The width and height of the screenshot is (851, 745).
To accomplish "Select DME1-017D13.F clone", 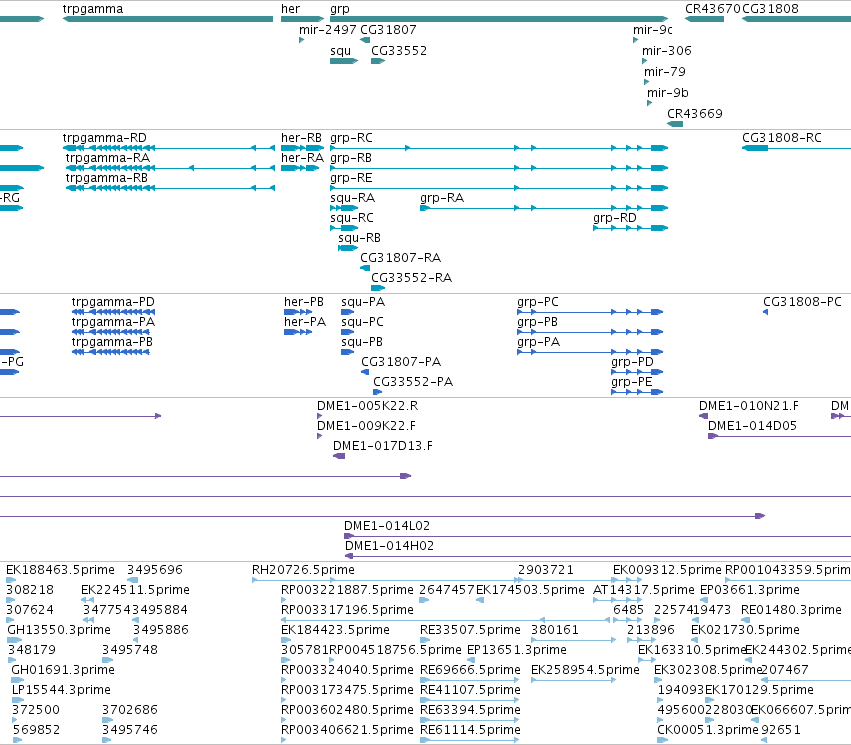I will point(339,456).
